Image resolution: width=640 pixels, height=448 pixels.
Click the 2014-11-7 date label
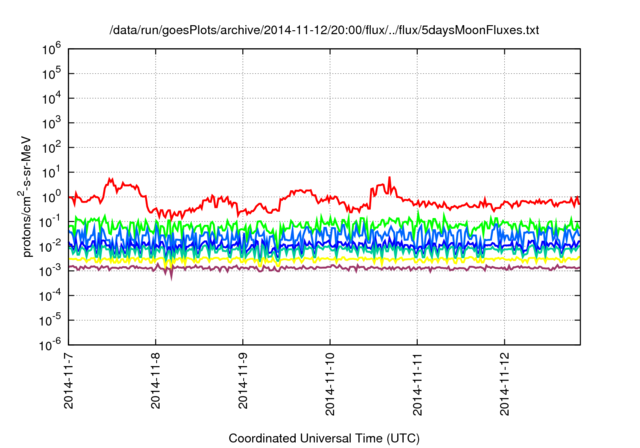coord(69,380)
